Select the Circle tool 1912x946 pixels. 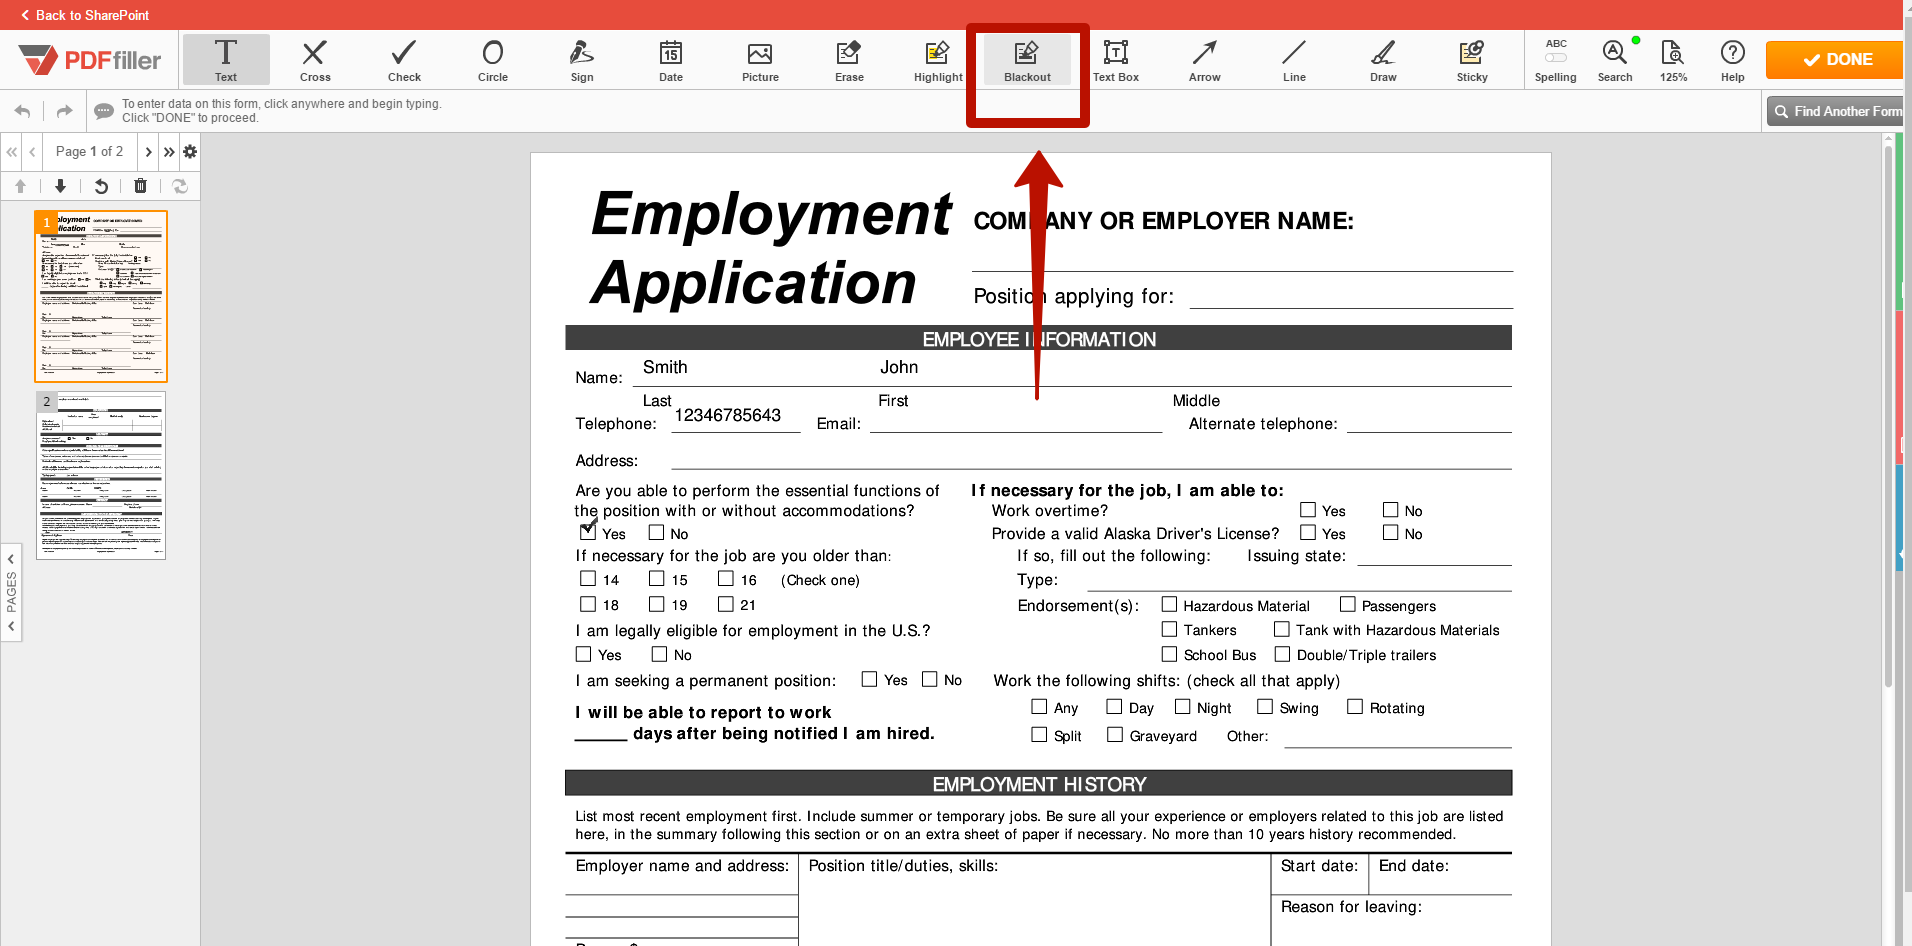[x=493, y=60]
